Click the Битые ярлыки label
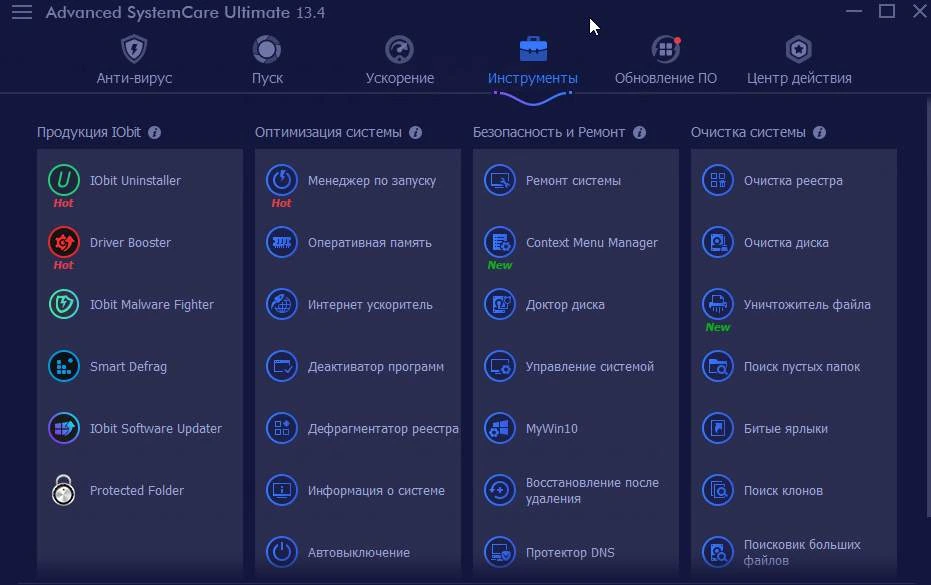This screenshot has height=585, width=931. click(x=786, y=428)
